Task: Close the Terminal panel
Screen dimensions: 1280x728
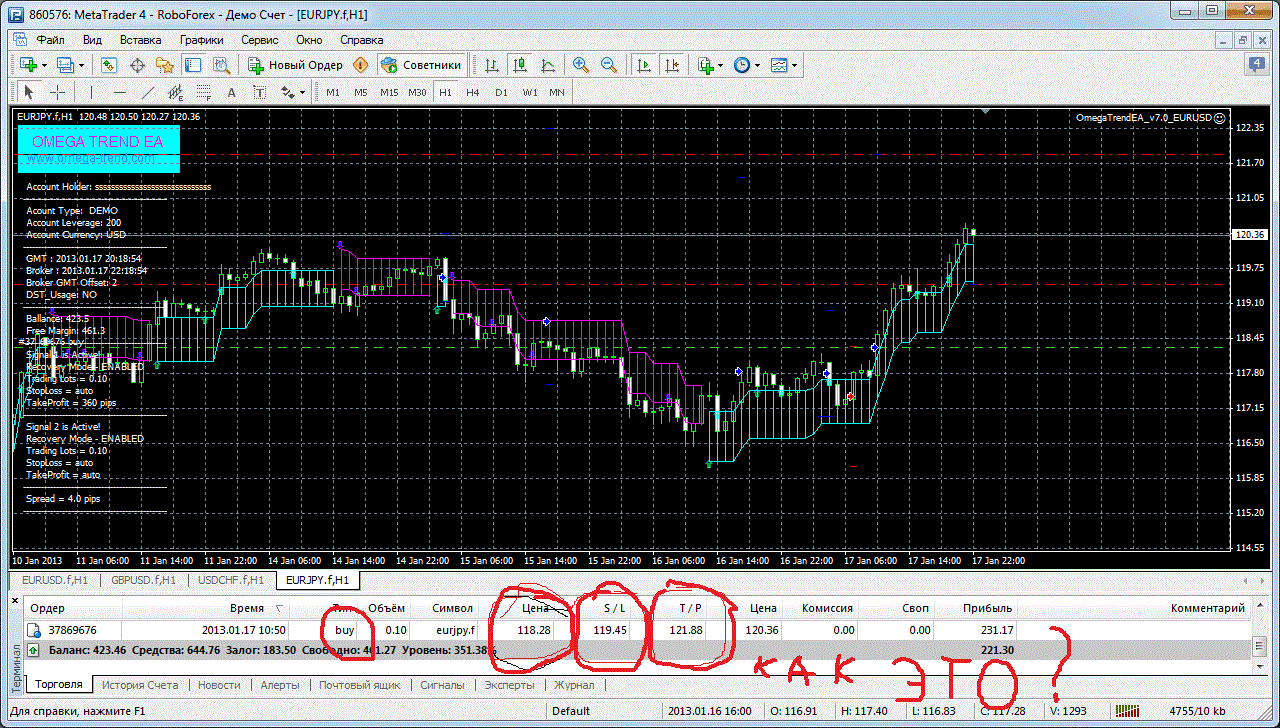Action: coord(16,601)
